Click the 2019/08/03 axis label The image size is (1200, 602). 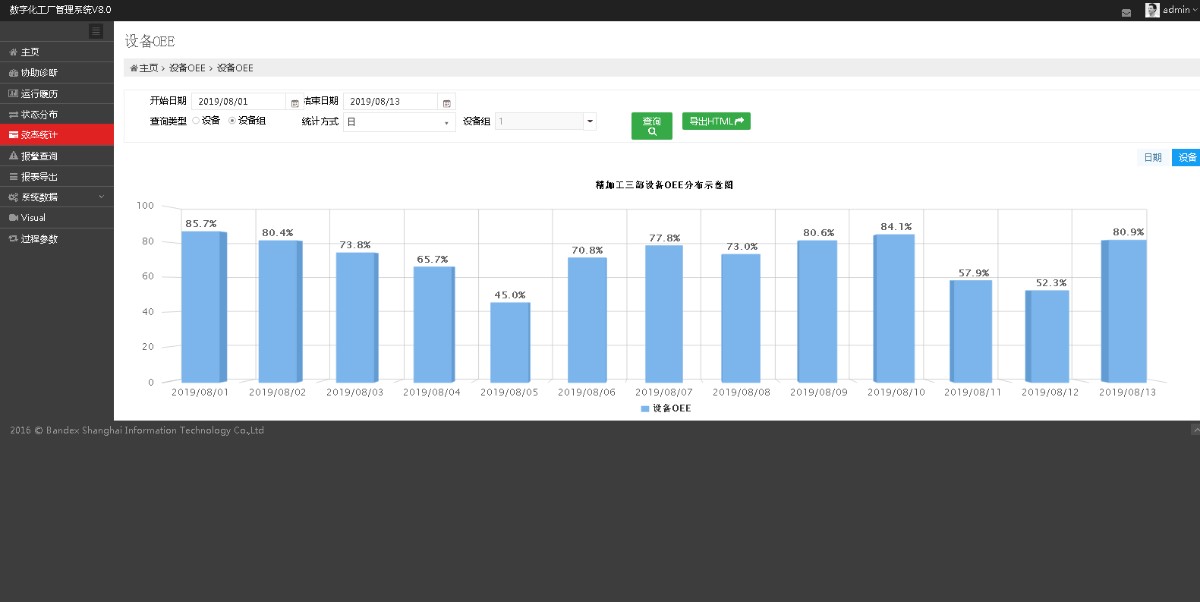355,393
